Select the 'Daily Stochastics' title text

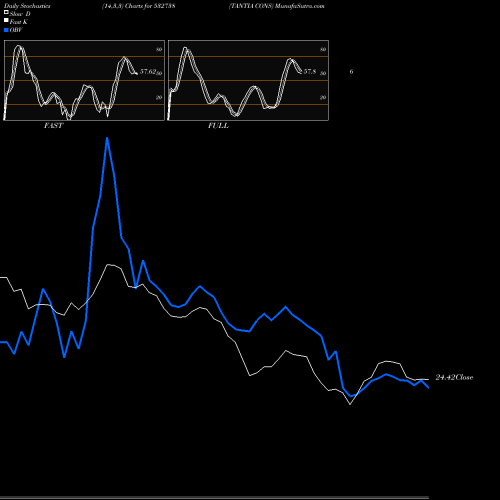(27, 6)
